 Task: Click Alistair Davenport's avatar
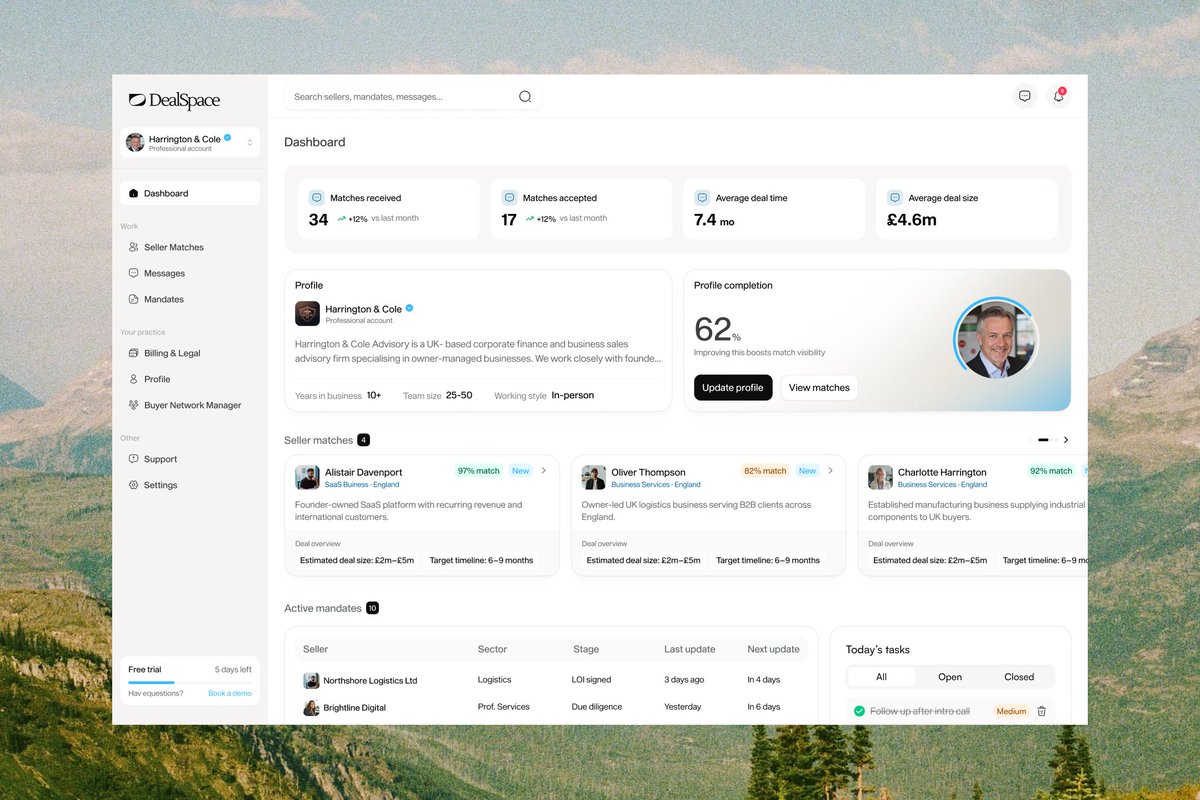pyautogui.click(x=307, y=477)
